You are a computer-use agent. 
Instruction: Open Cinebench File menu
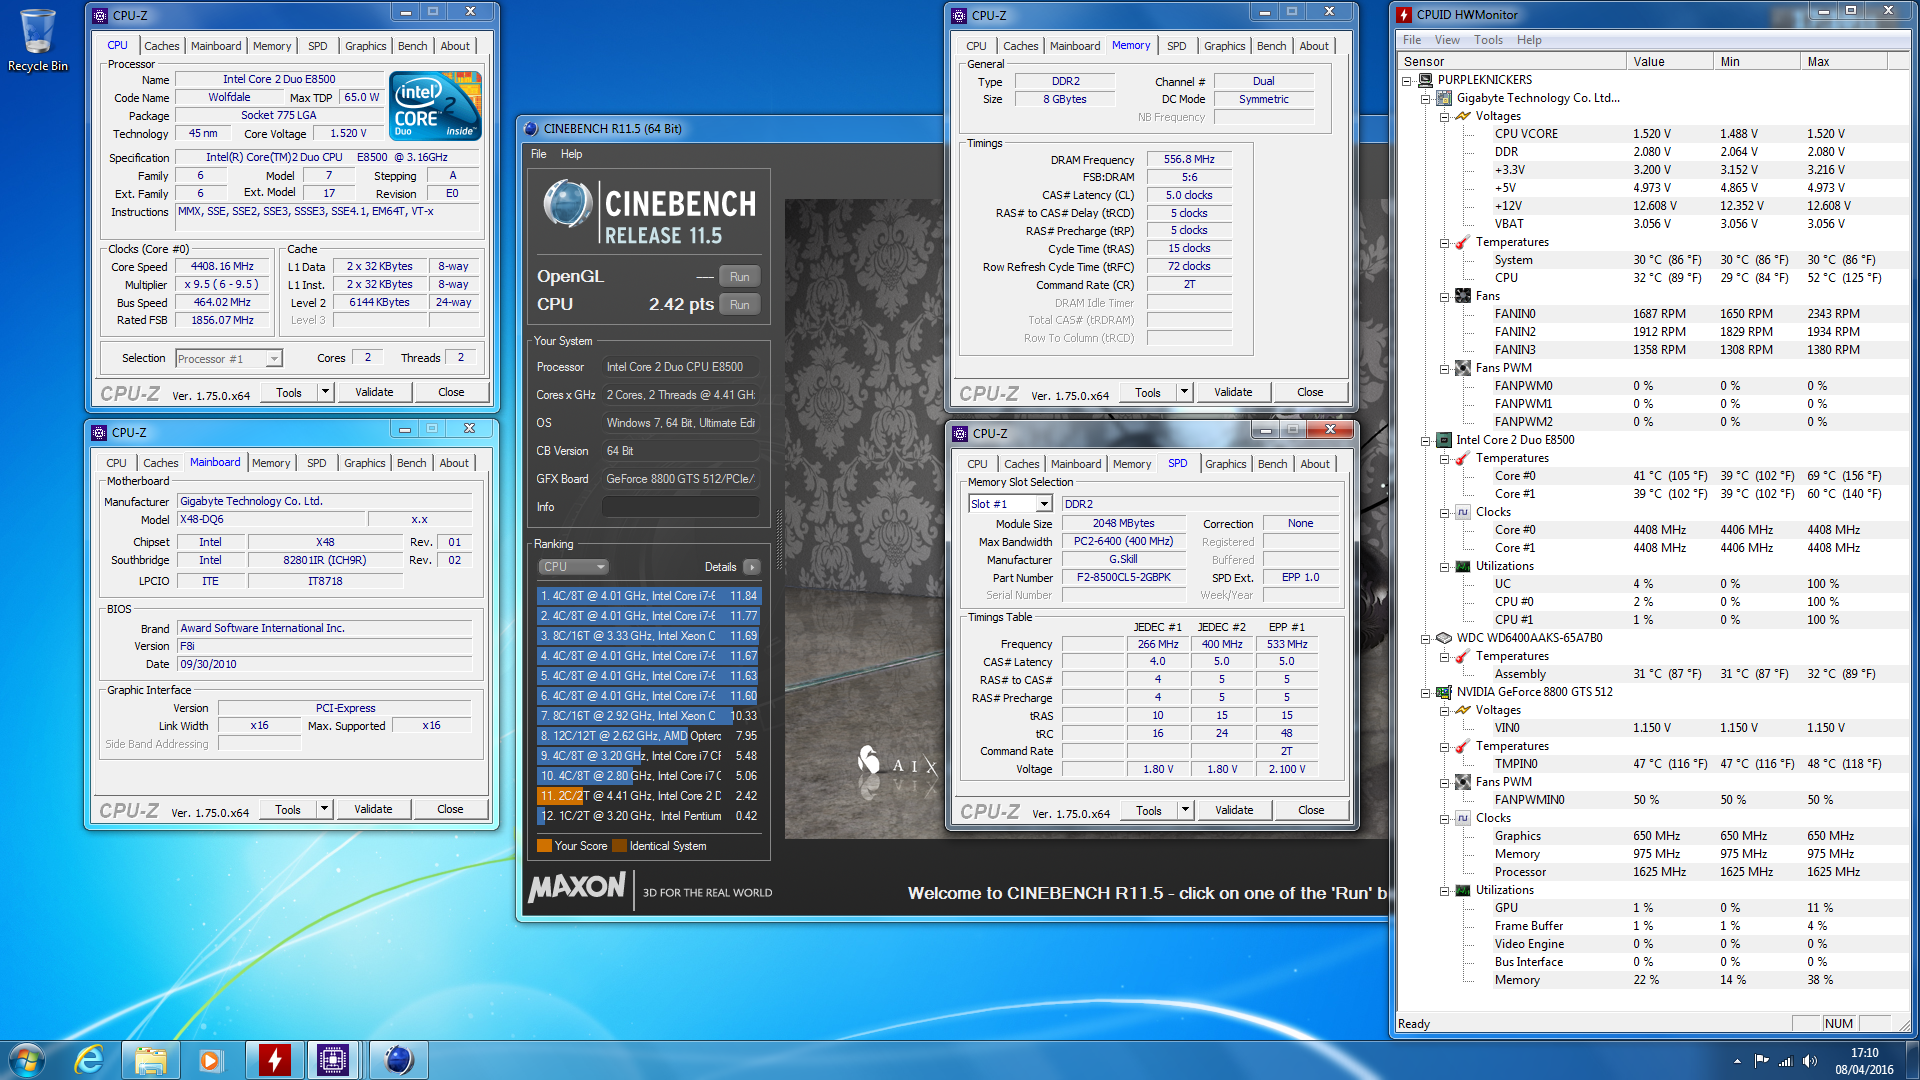[x=539, y=154]
